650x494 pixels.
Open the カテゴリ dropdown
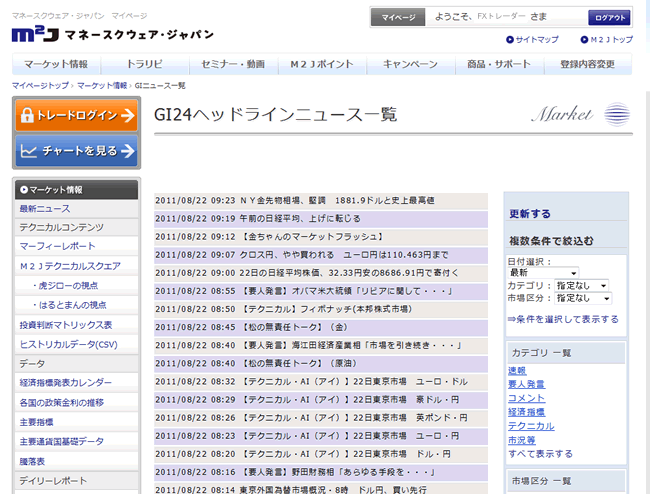point(582,286)
